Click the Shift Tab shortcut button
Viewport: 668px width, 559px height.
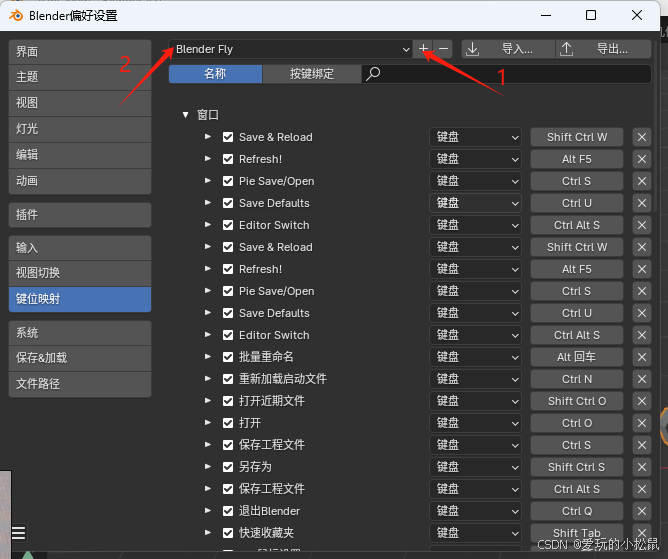576,533
